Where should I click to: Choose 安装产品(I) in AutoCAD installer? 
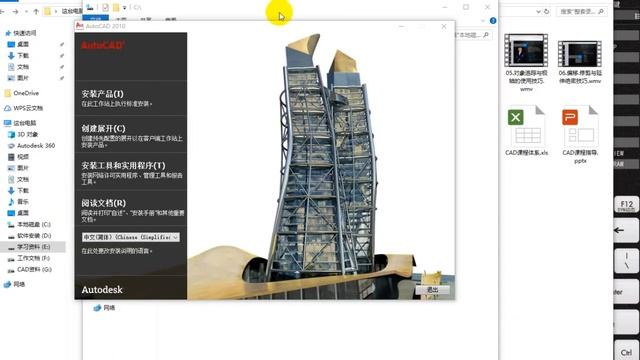click(102, 94)
